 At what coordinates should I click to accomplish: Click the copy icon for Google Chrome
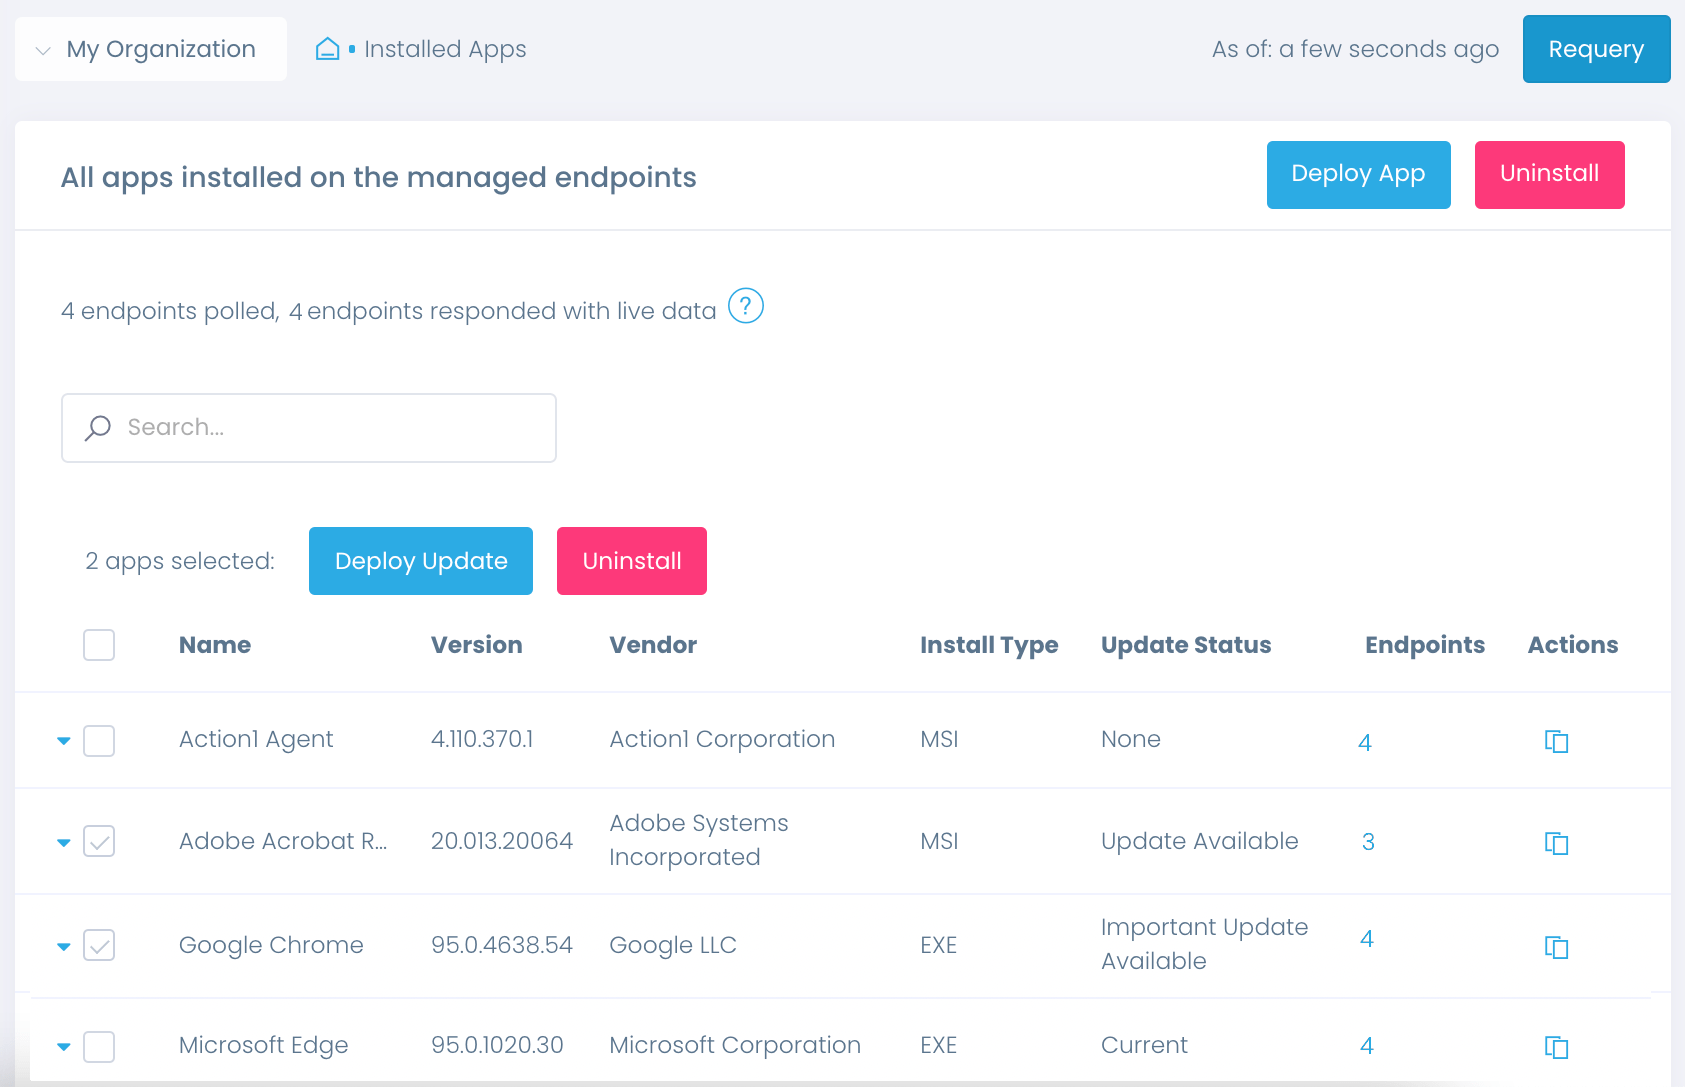click(1557, 947)
